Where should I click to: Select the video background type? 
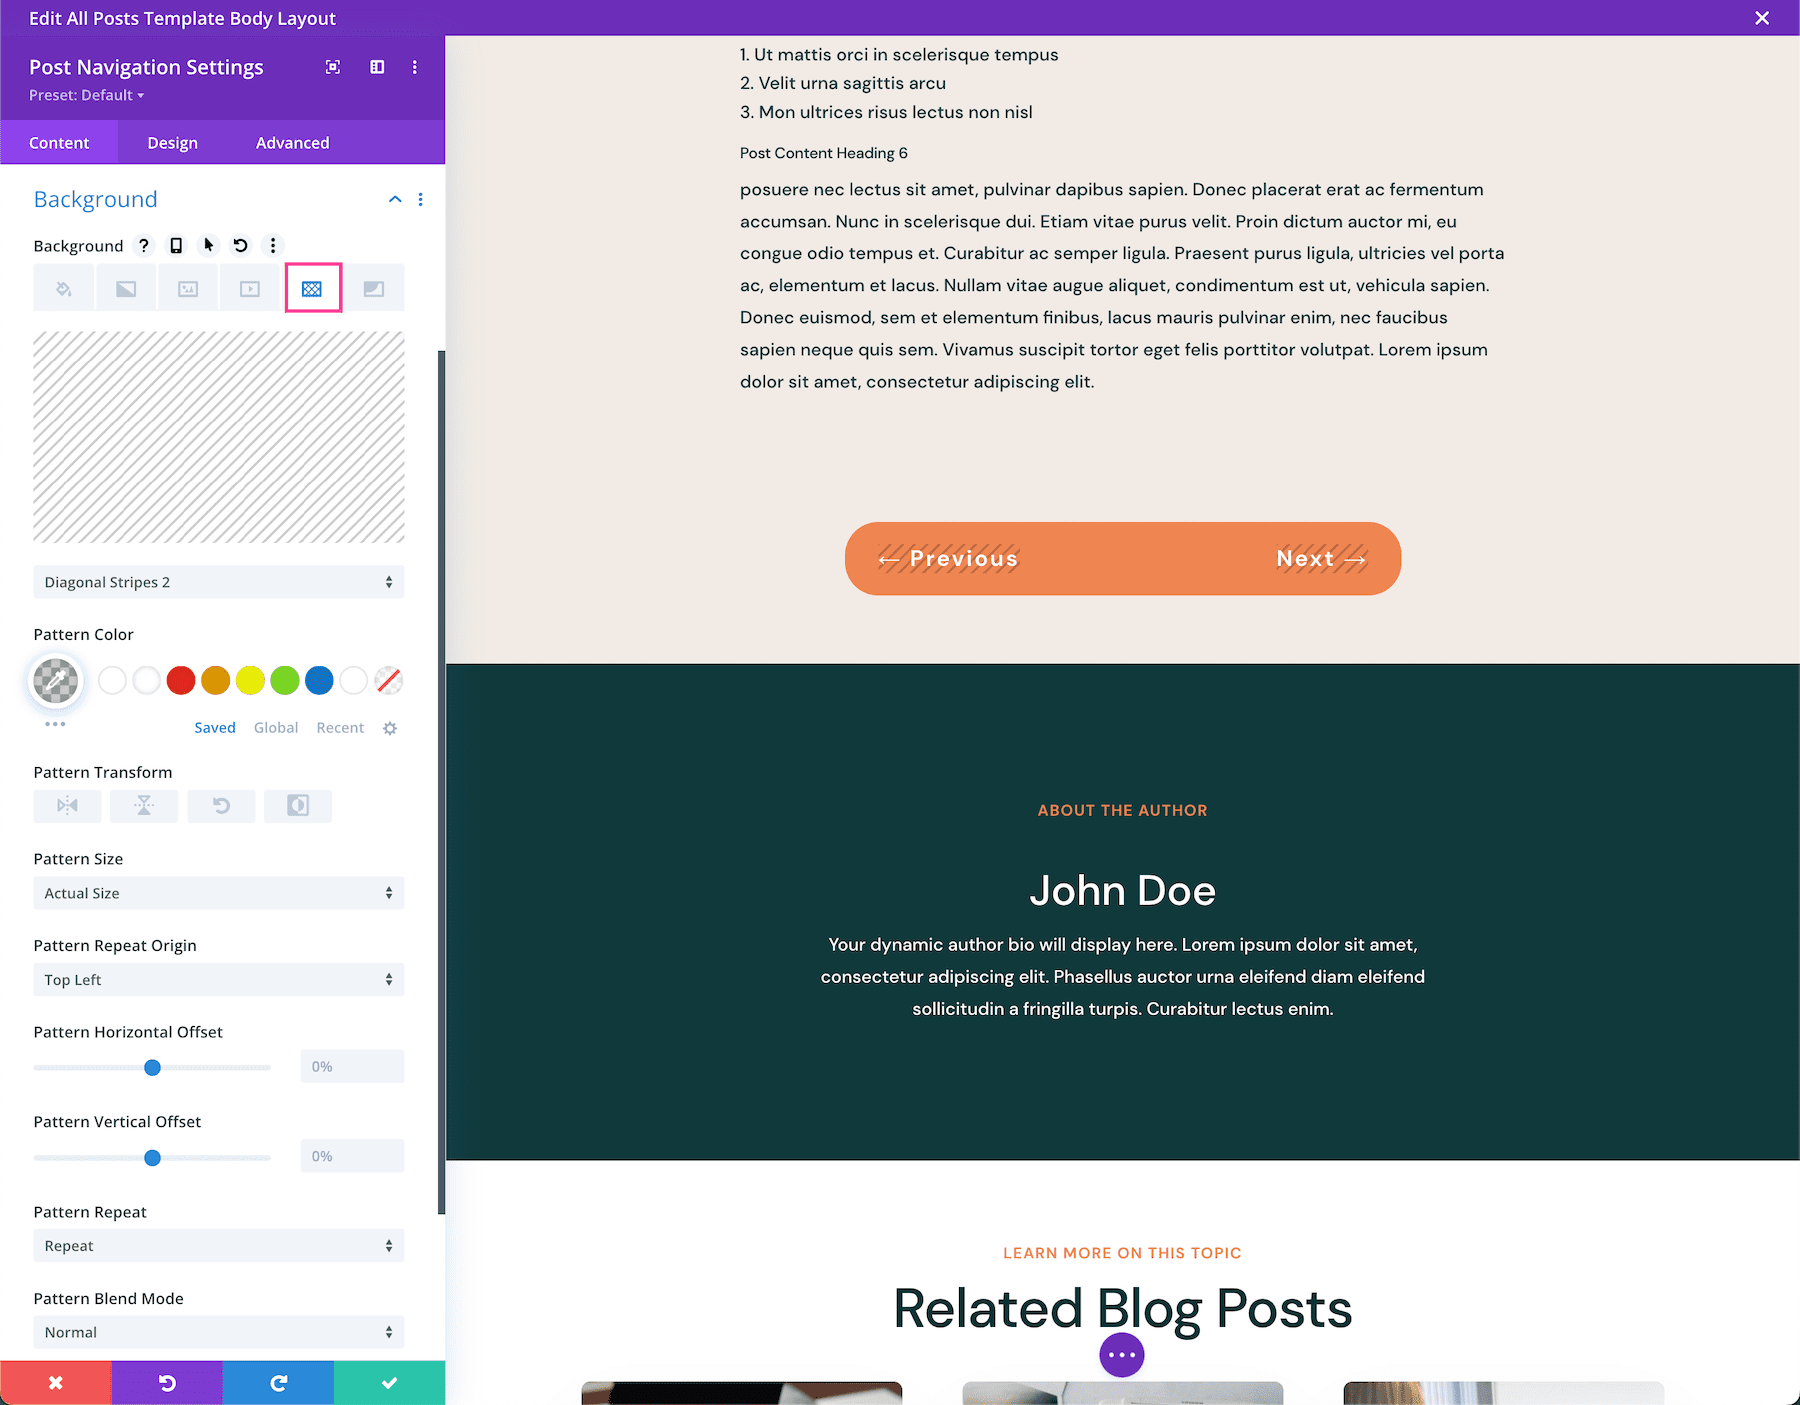(249, 287)
